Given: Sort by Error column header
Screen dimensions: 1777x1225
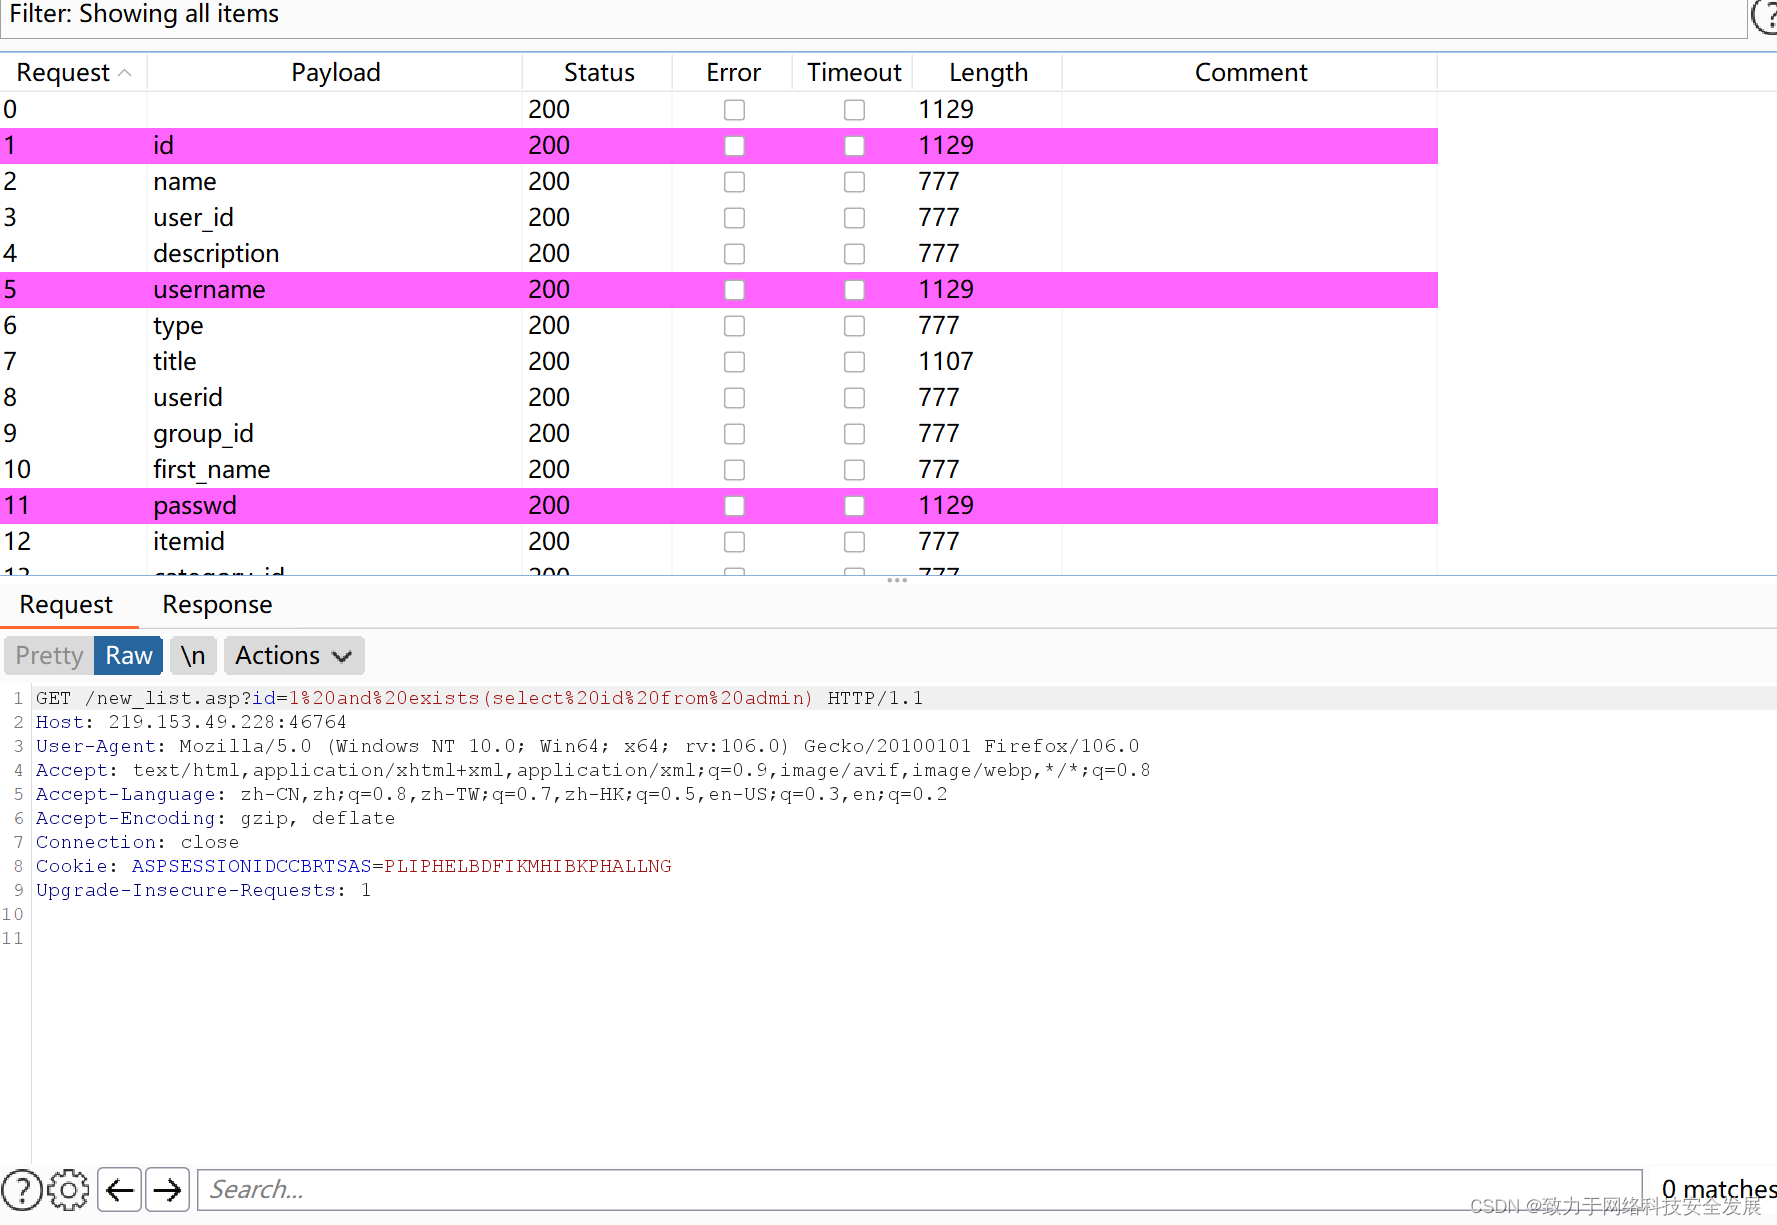Looking at the screenshot, I should coord(733,73).
